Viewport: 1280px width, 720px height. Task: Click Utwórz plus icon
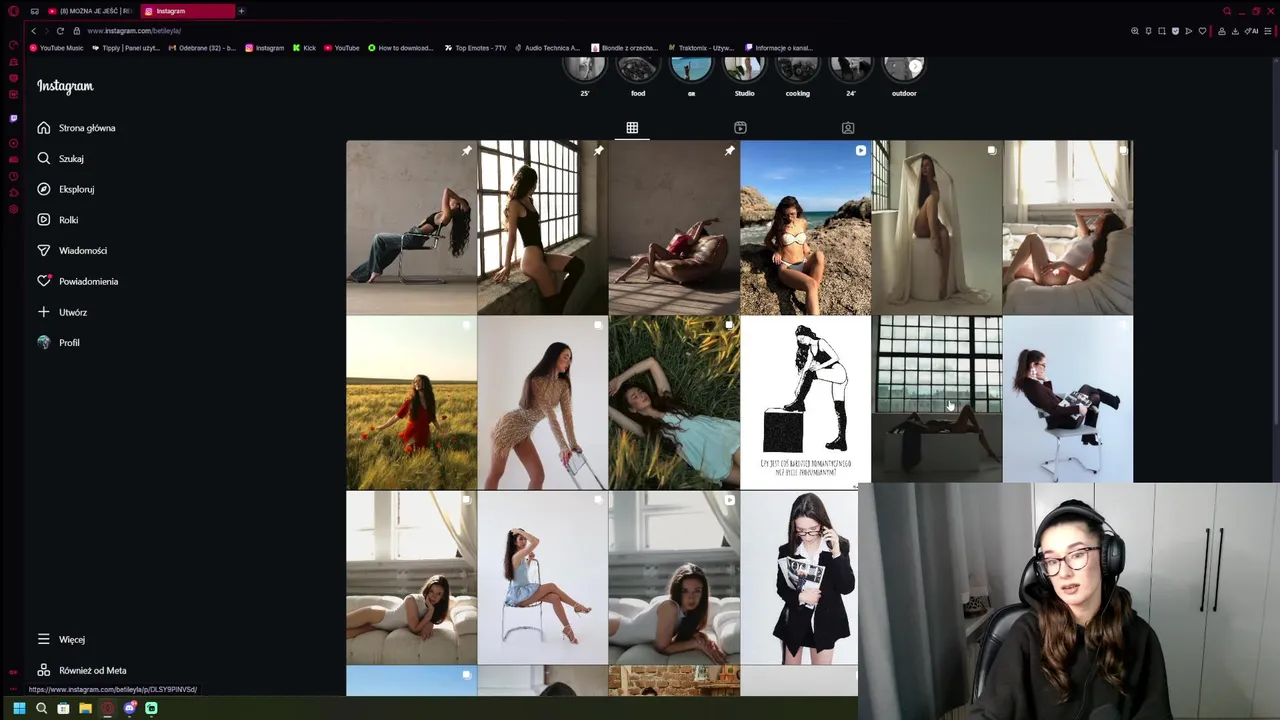(44, 312)
